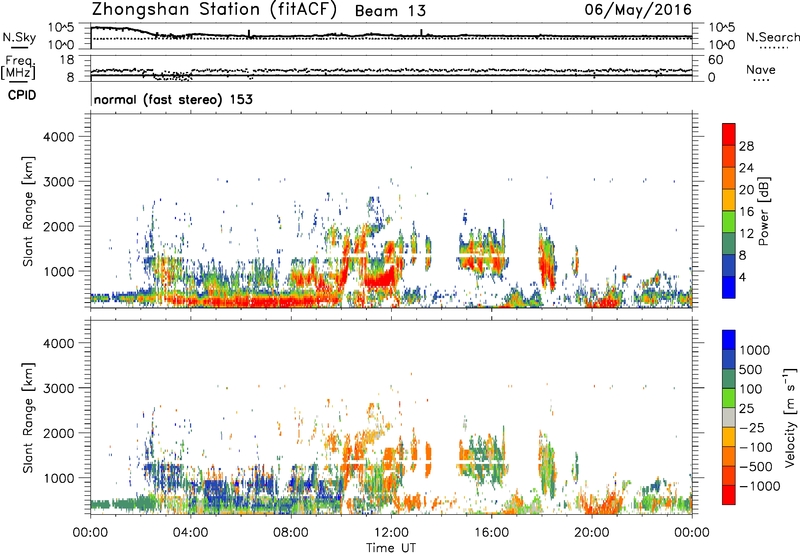This screenshot has width=800, height=554.
Task: Click the '08:00' time tick label
Action: pos(291,533)
